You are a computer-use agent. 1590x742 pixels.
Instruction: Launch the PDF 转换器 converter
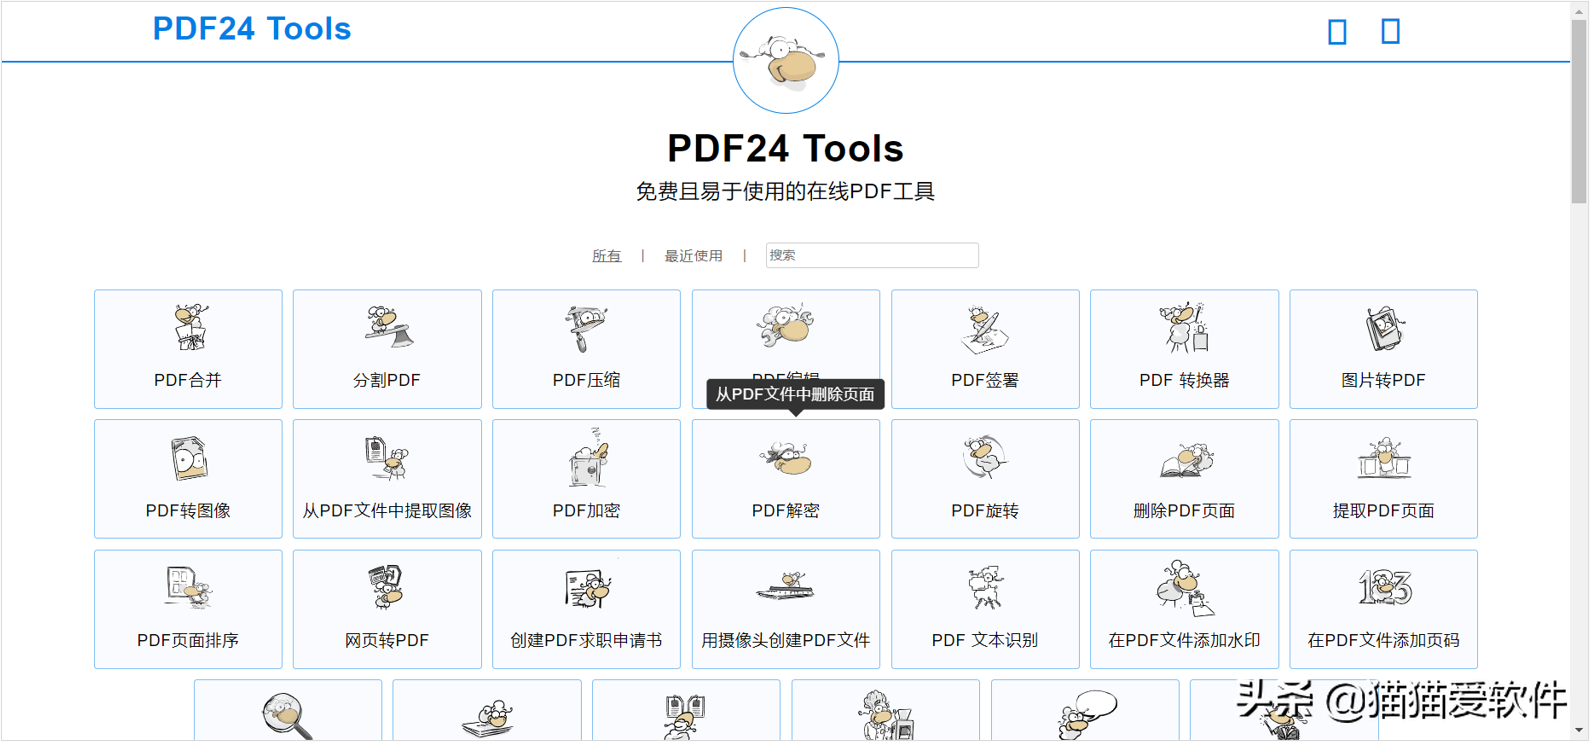(1184, 349)
